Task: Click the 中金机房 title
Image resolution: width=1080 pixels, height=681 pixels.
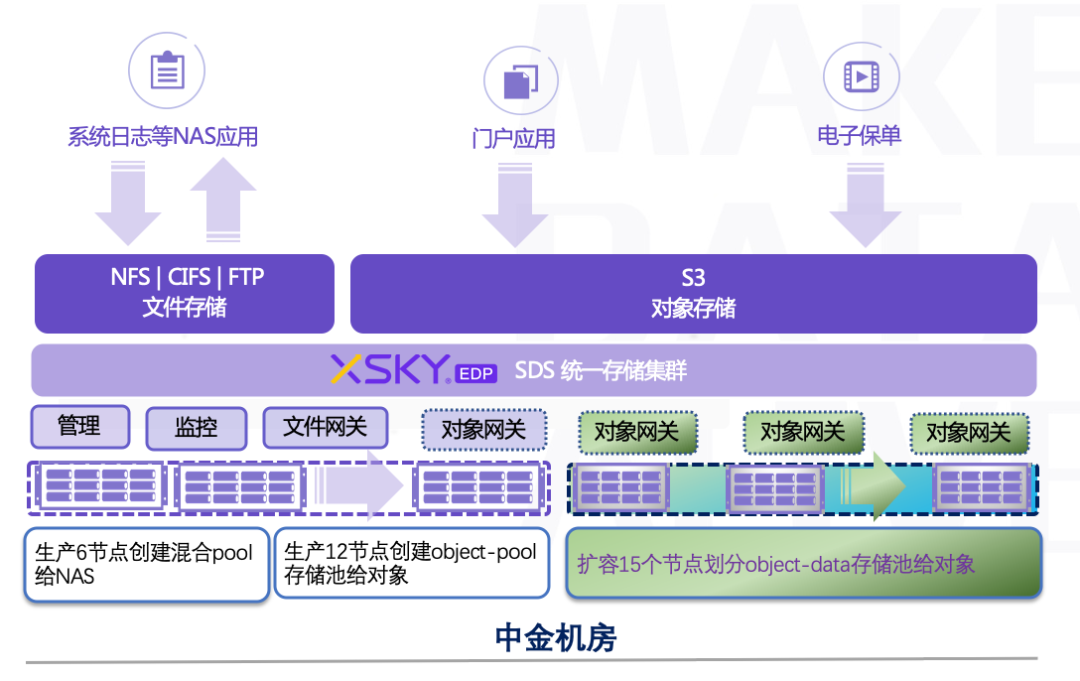Action: (555, 638)
